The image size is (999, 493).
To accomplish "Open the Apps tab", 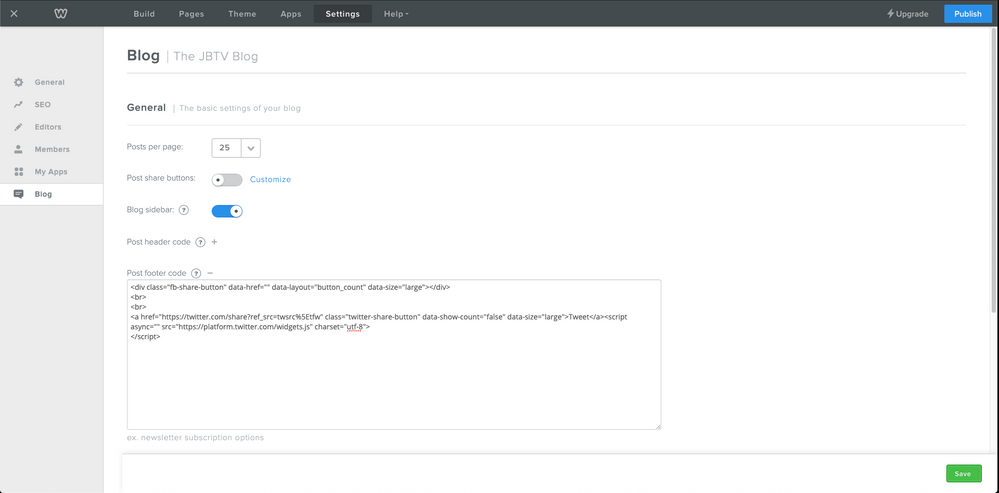I will click(x=291, y=14).
